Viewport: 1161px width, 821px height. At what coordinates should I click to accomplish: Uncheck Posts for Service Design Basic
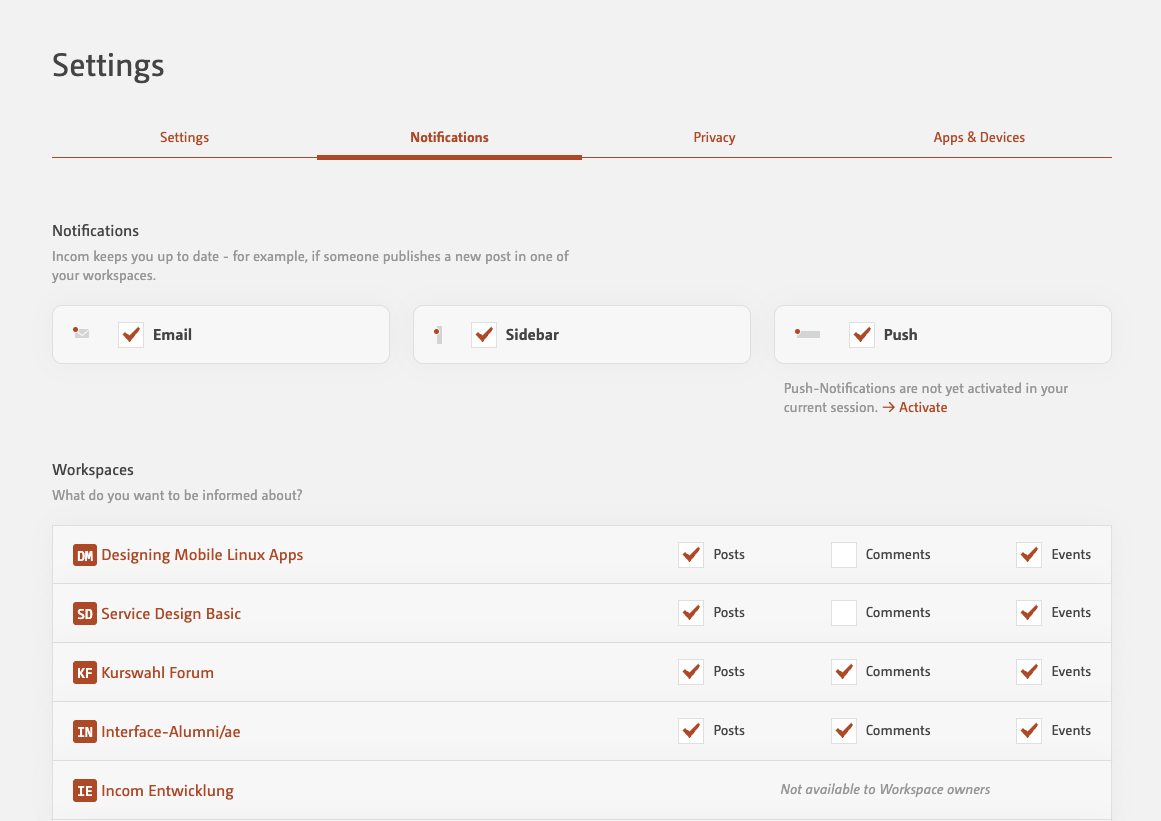click(x=691, y=613)
